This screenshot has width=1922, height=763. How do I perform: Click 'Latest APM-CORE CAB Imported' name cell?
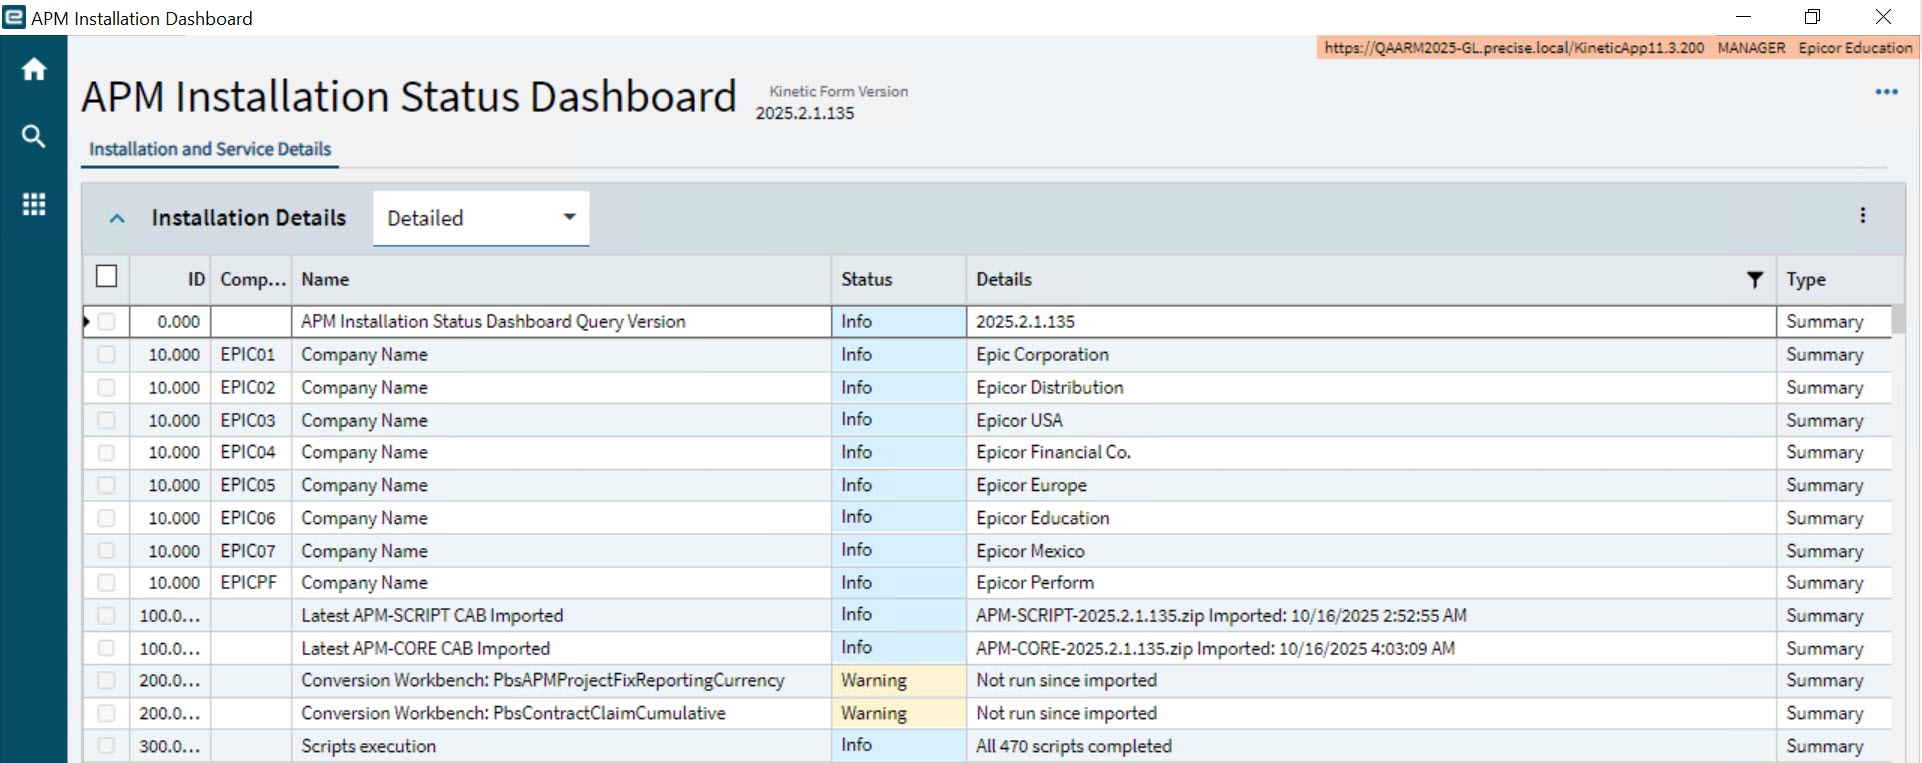pyautogui.click(x=561, y=648)
